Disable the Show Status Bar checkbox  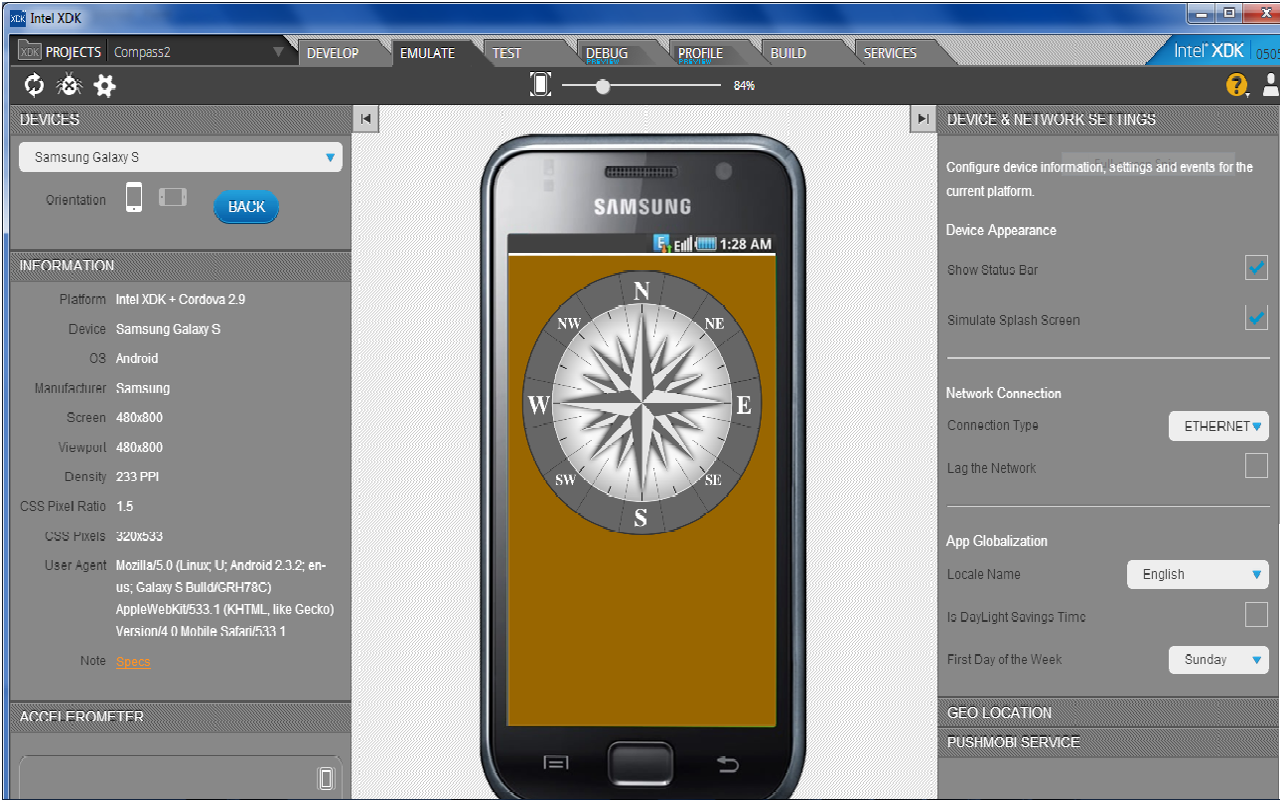tap(1256, 268)
